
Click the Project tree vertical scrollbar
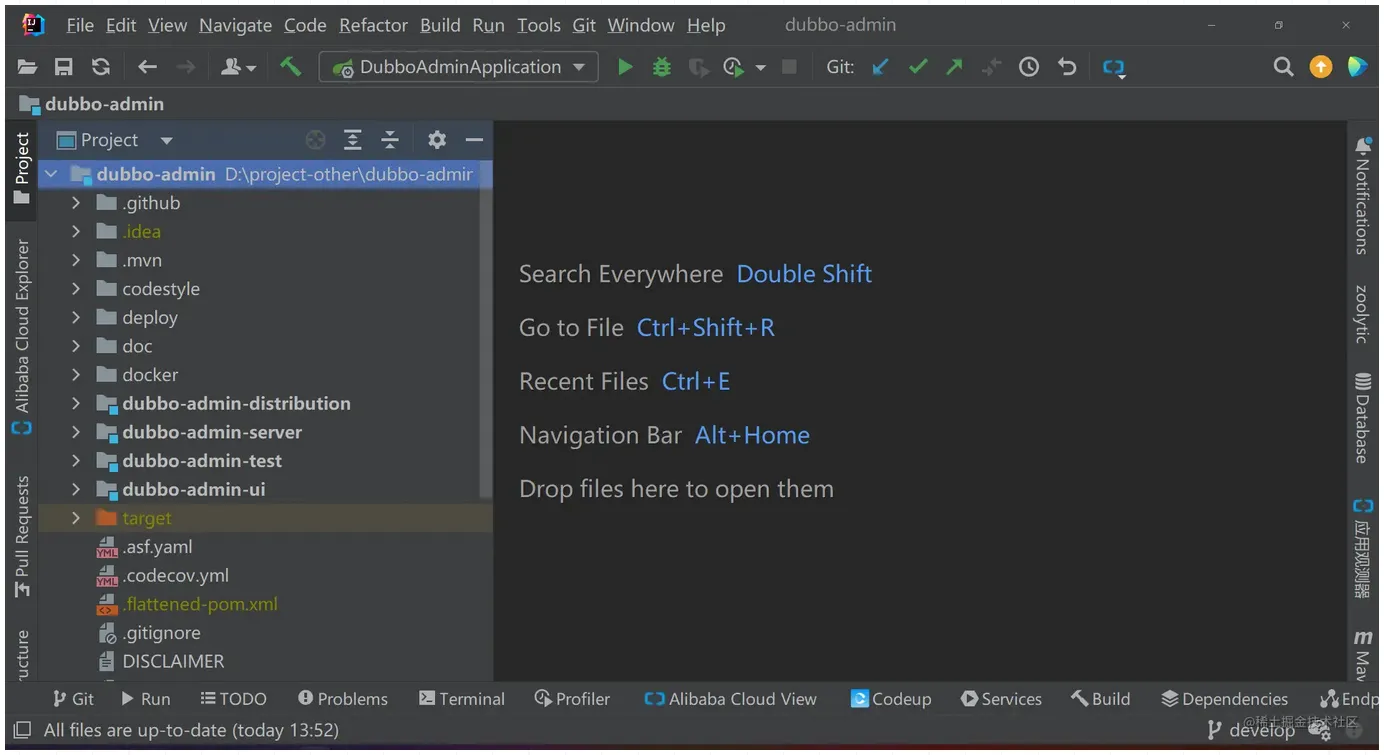pyautogui.click(x=486, y=332)
